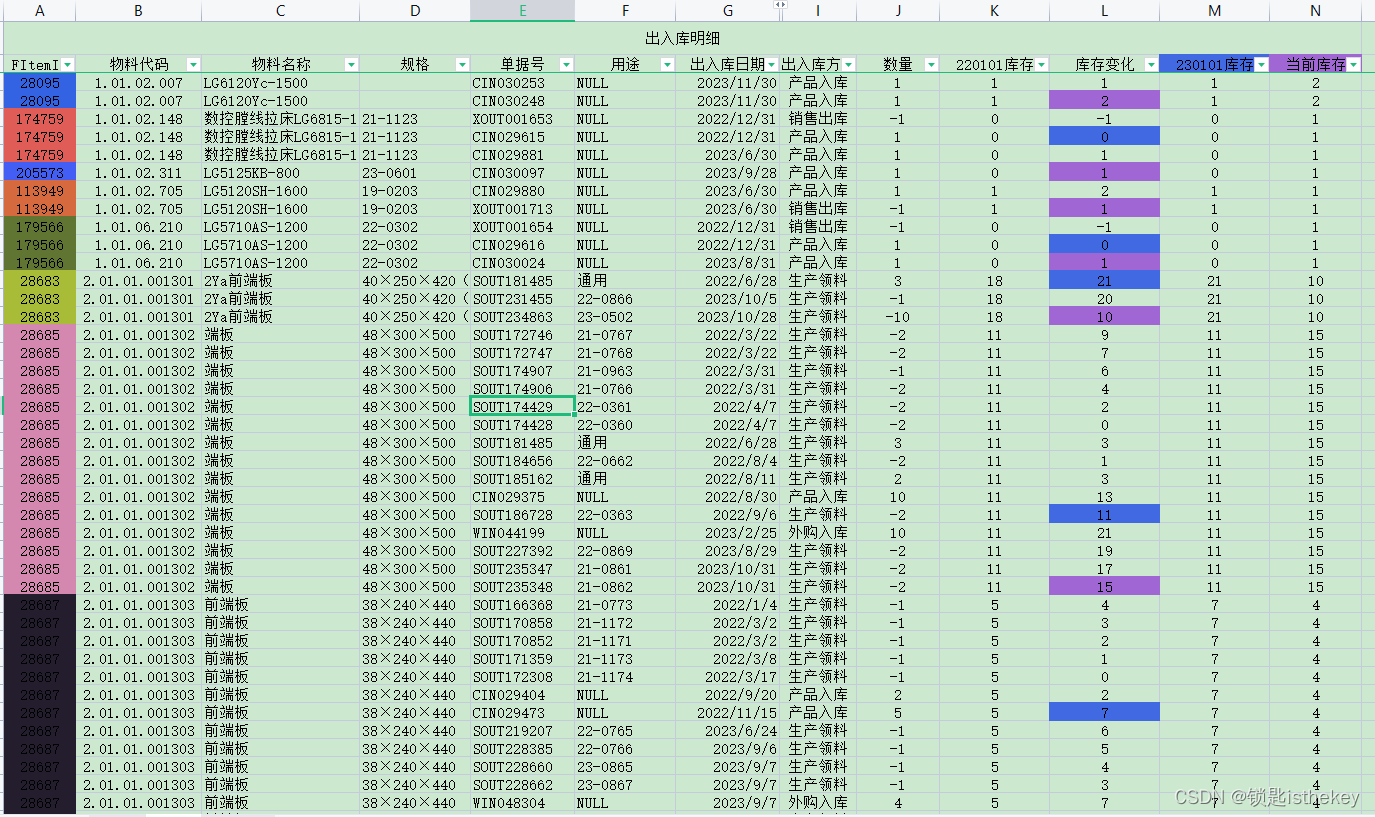The image size is (1375, 817).
Task: Select material code cell 1.01.02.311
Action: 138,173
